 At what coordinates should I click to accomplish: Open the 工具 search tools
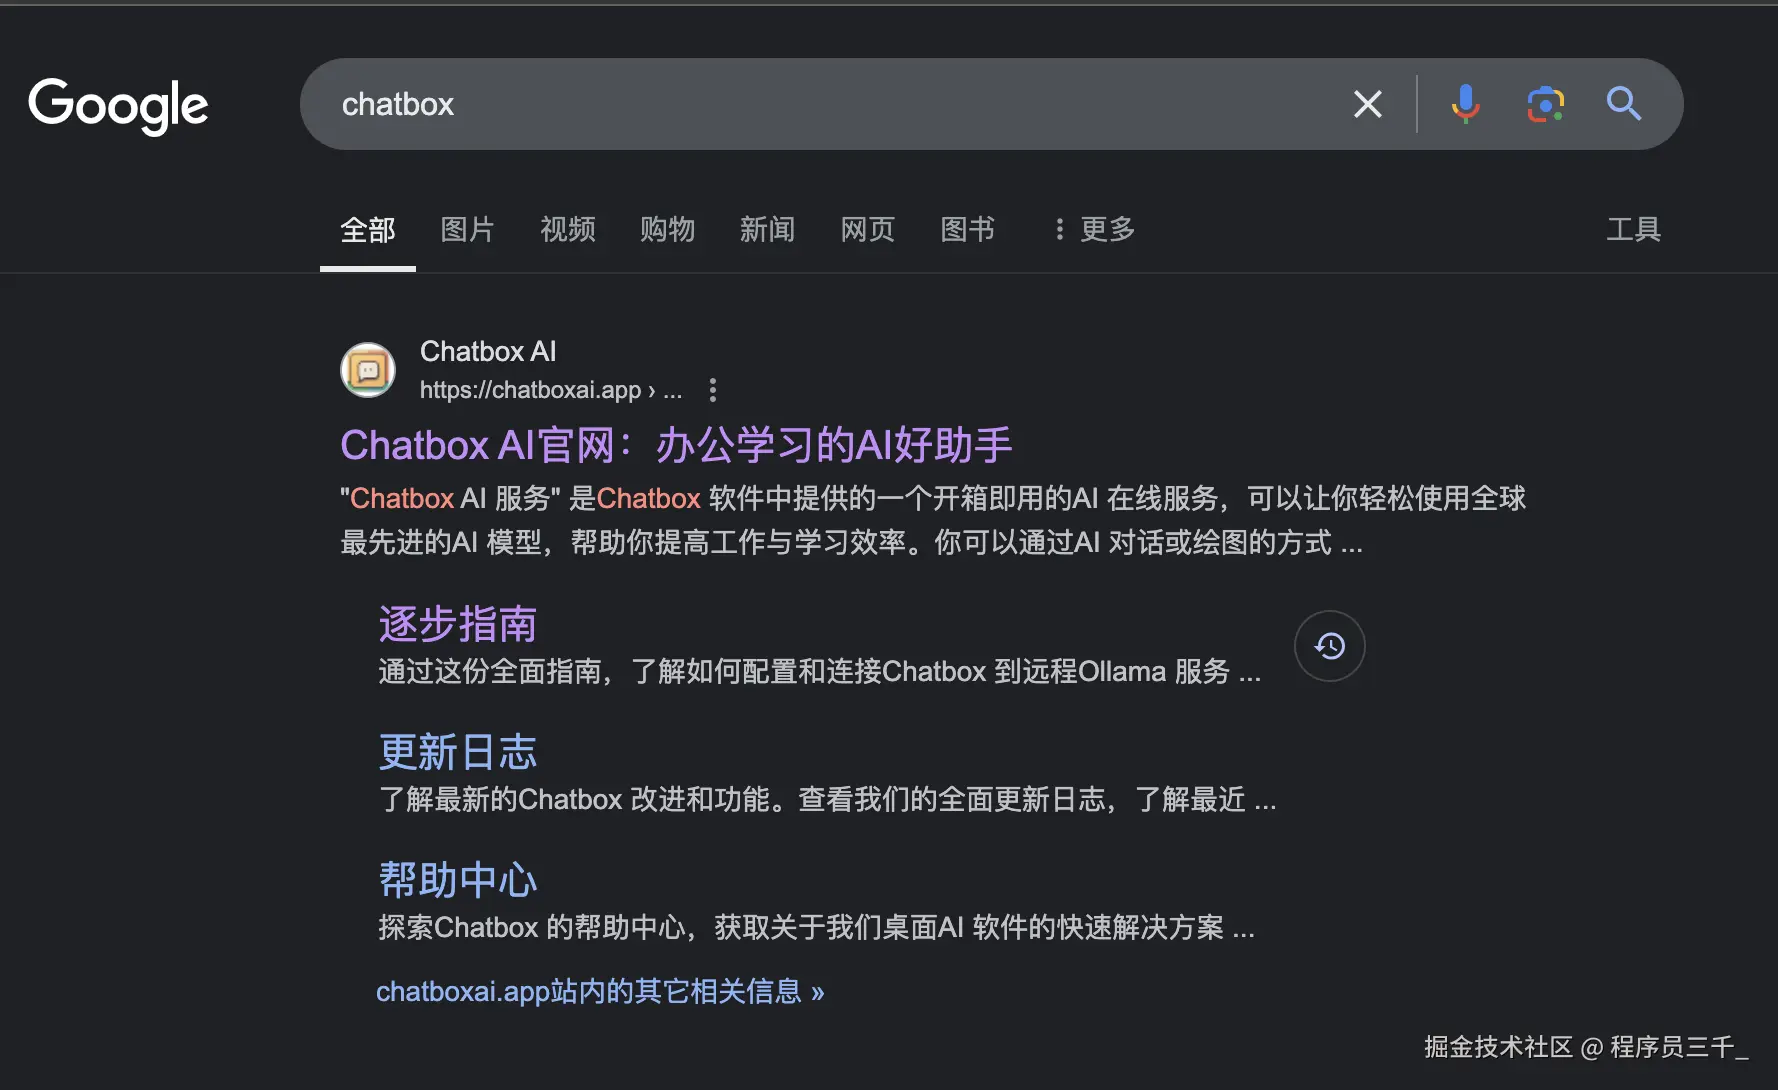tap(1633, 230)
